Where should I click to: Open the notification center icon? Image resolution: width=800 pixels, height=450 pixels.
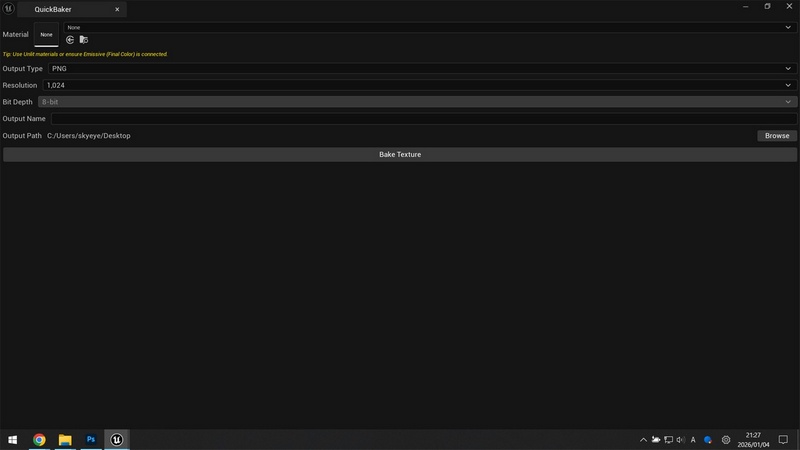point(783,440)
